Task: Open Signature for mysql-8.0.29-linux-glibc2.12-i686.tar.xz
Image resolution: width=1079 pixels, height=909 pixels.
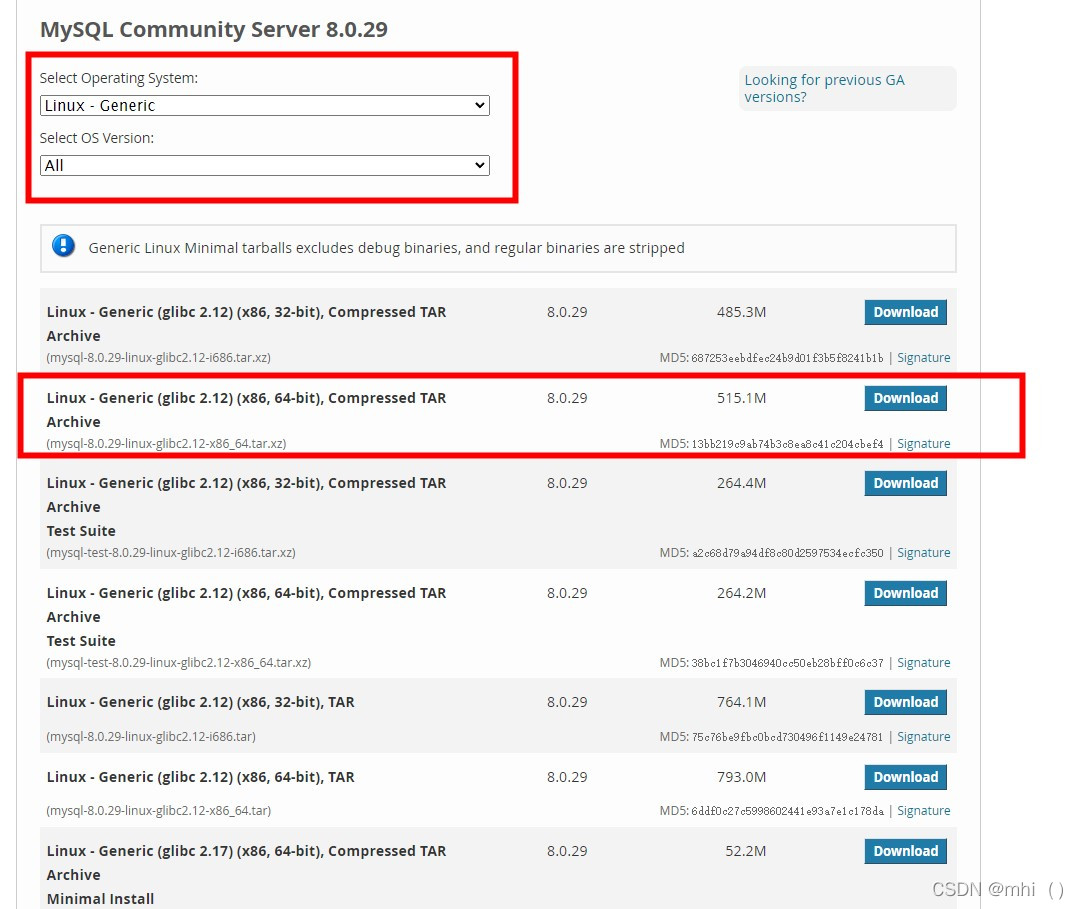Action: click(923, 358)
